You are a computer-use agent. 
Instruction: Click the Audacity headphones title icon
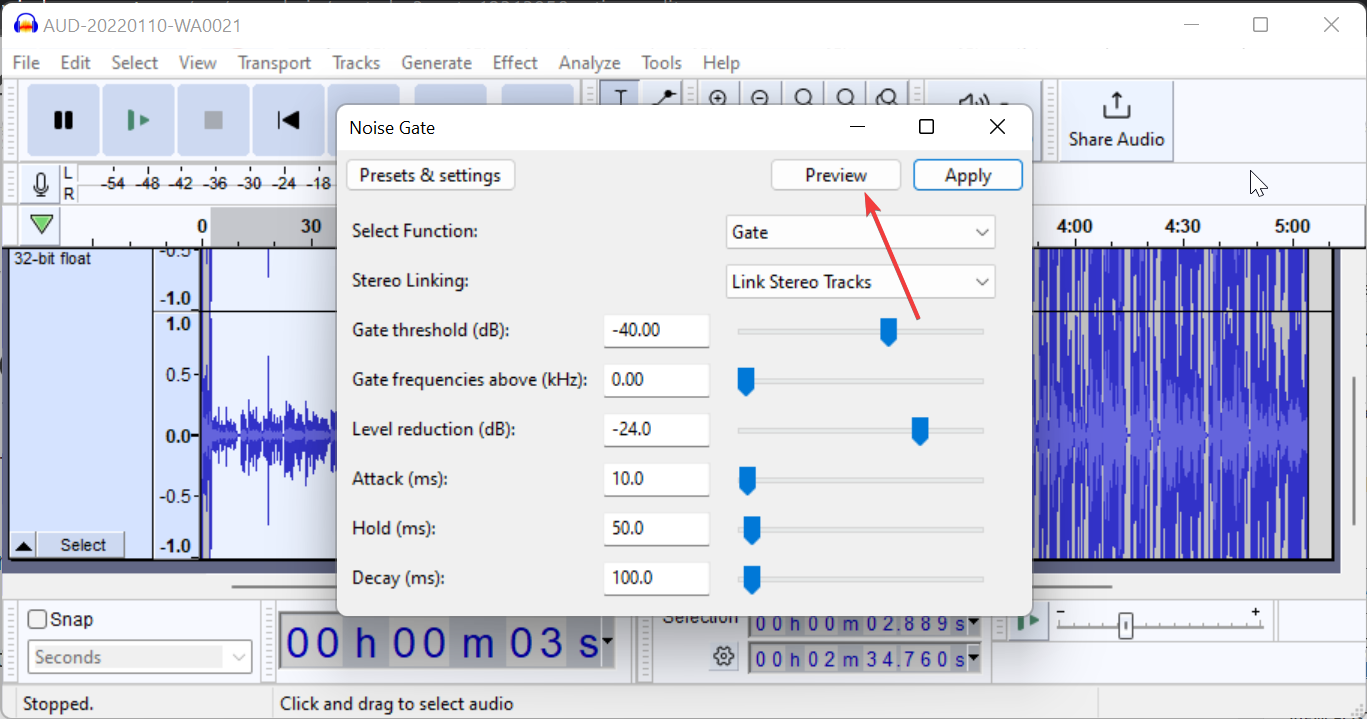click(x=25, y=25)
